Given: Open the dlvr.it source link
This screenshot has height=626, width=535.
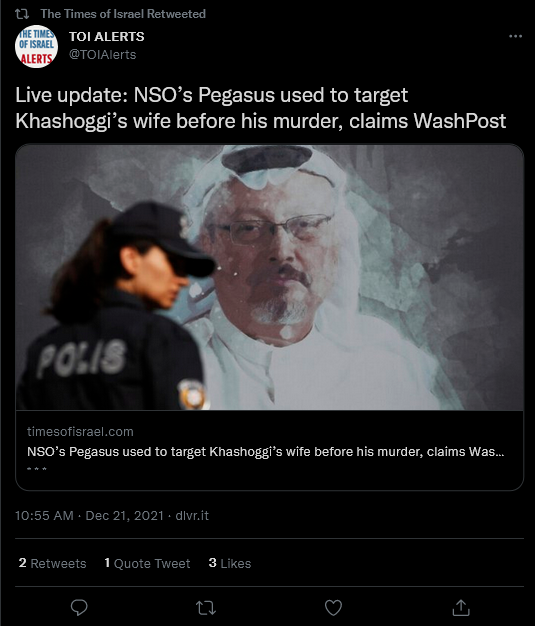Looking at the screenshot, I should (x=192, y=515).
